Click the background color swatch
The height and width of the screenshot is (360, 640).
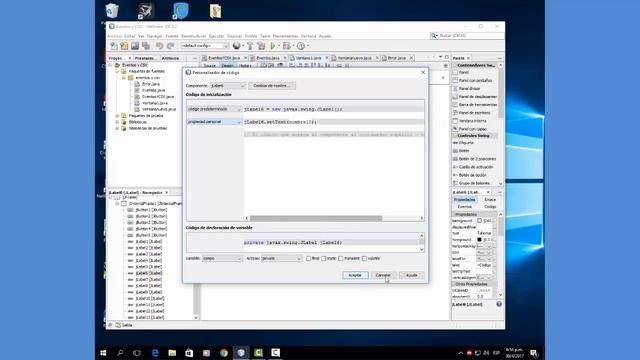(480, 221)
